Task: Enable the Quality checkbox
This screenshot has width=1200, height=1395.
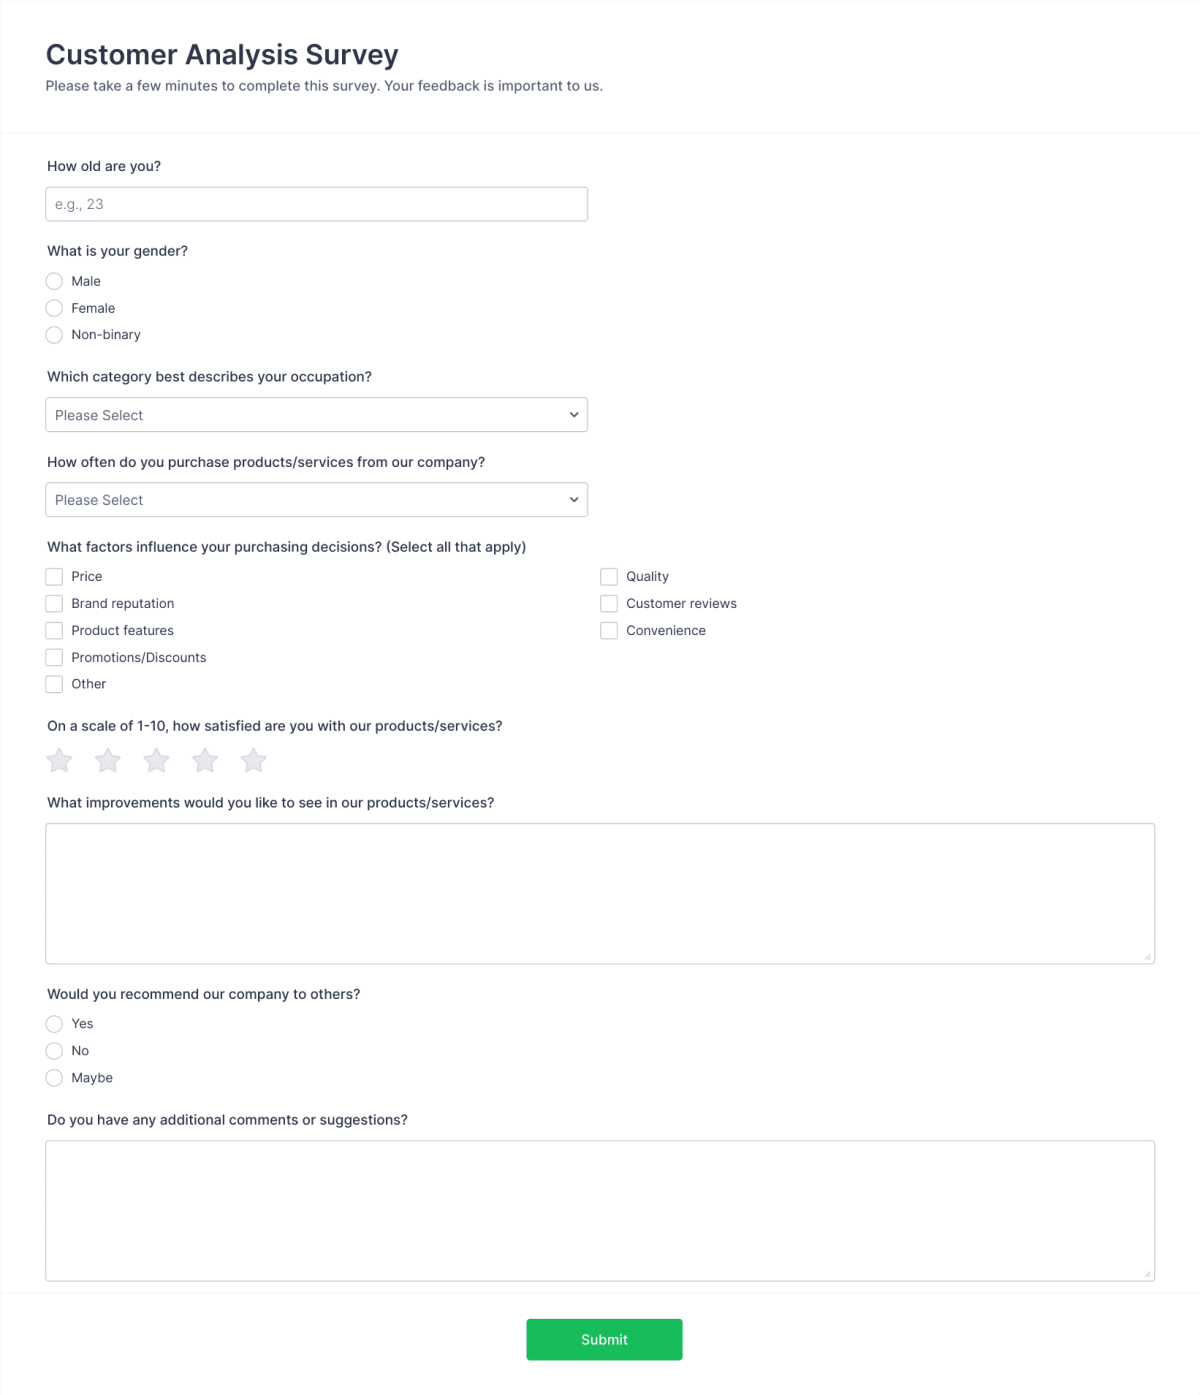Action: point(608,576)
